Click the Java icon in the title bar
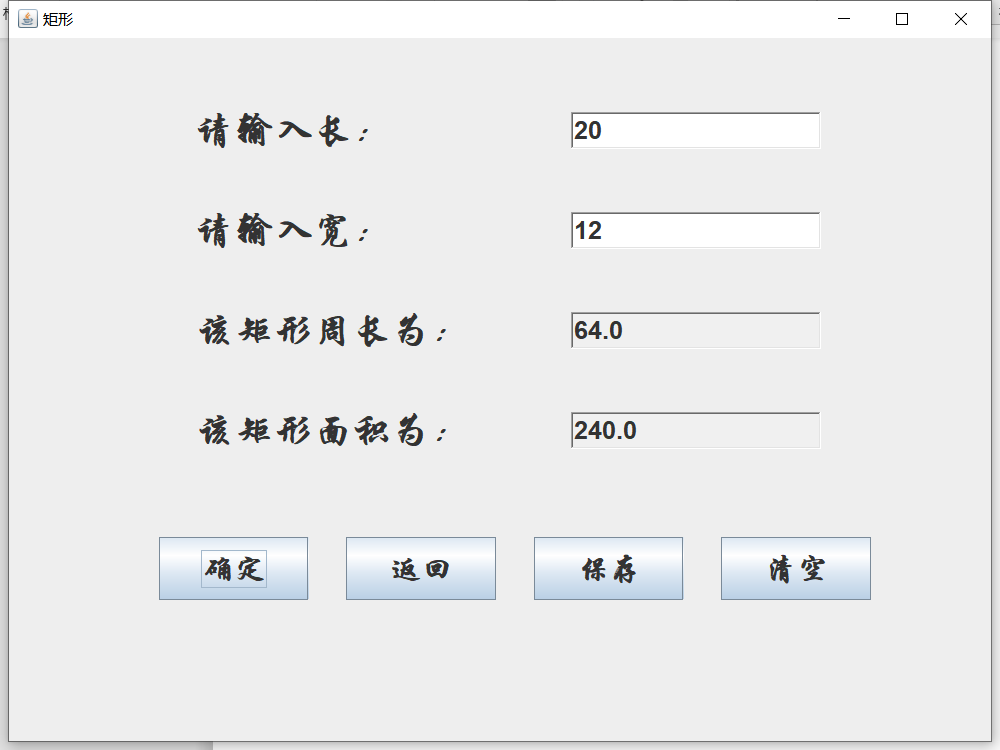 point(27,19)
